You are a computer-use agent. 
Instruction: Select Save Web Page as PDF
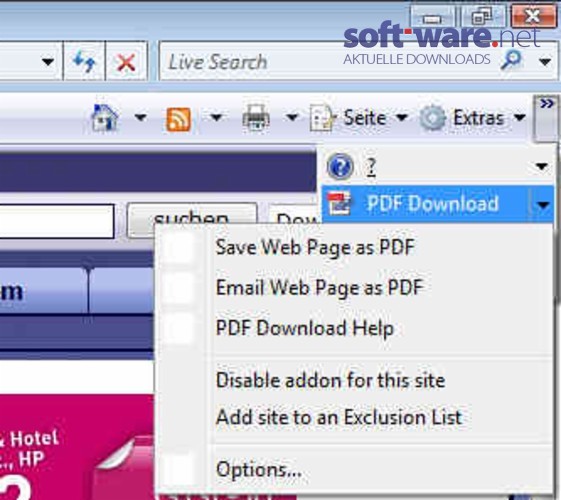315,247
